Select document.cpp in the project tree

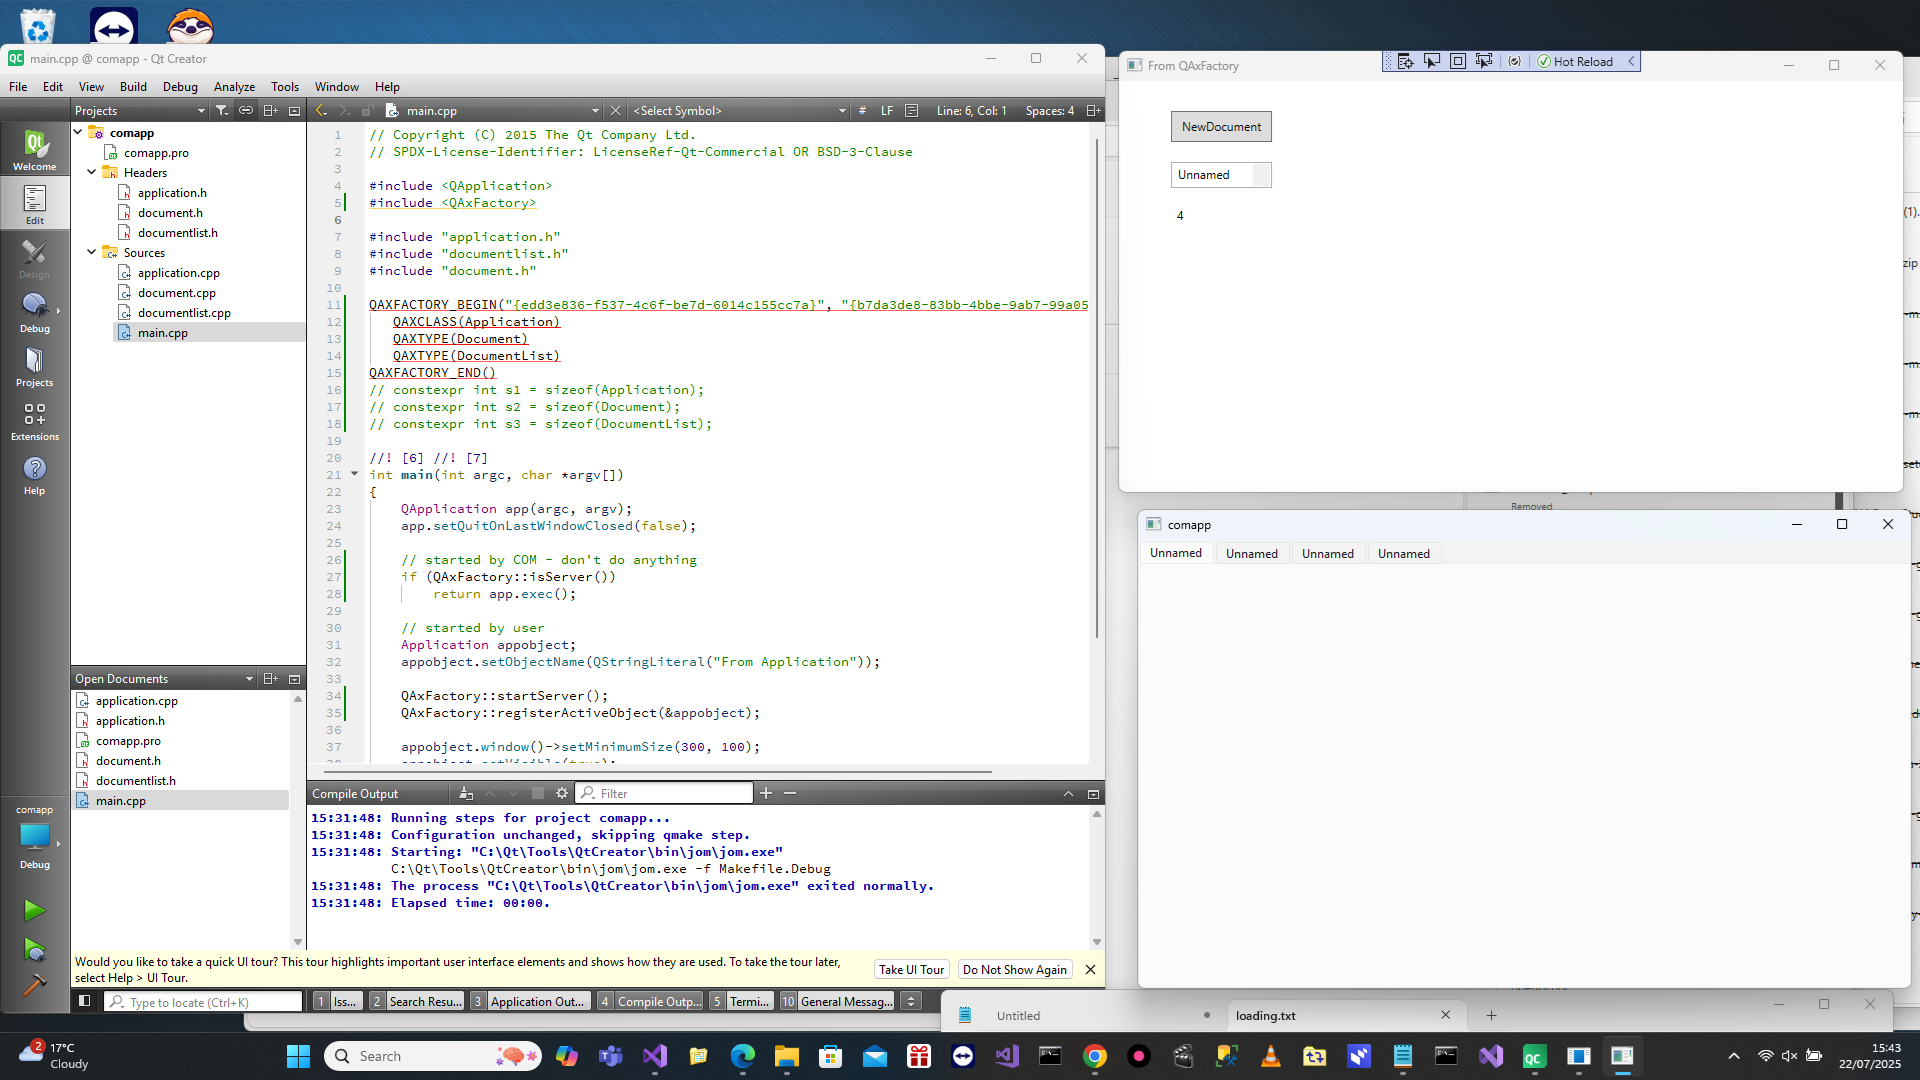(177, 292)
